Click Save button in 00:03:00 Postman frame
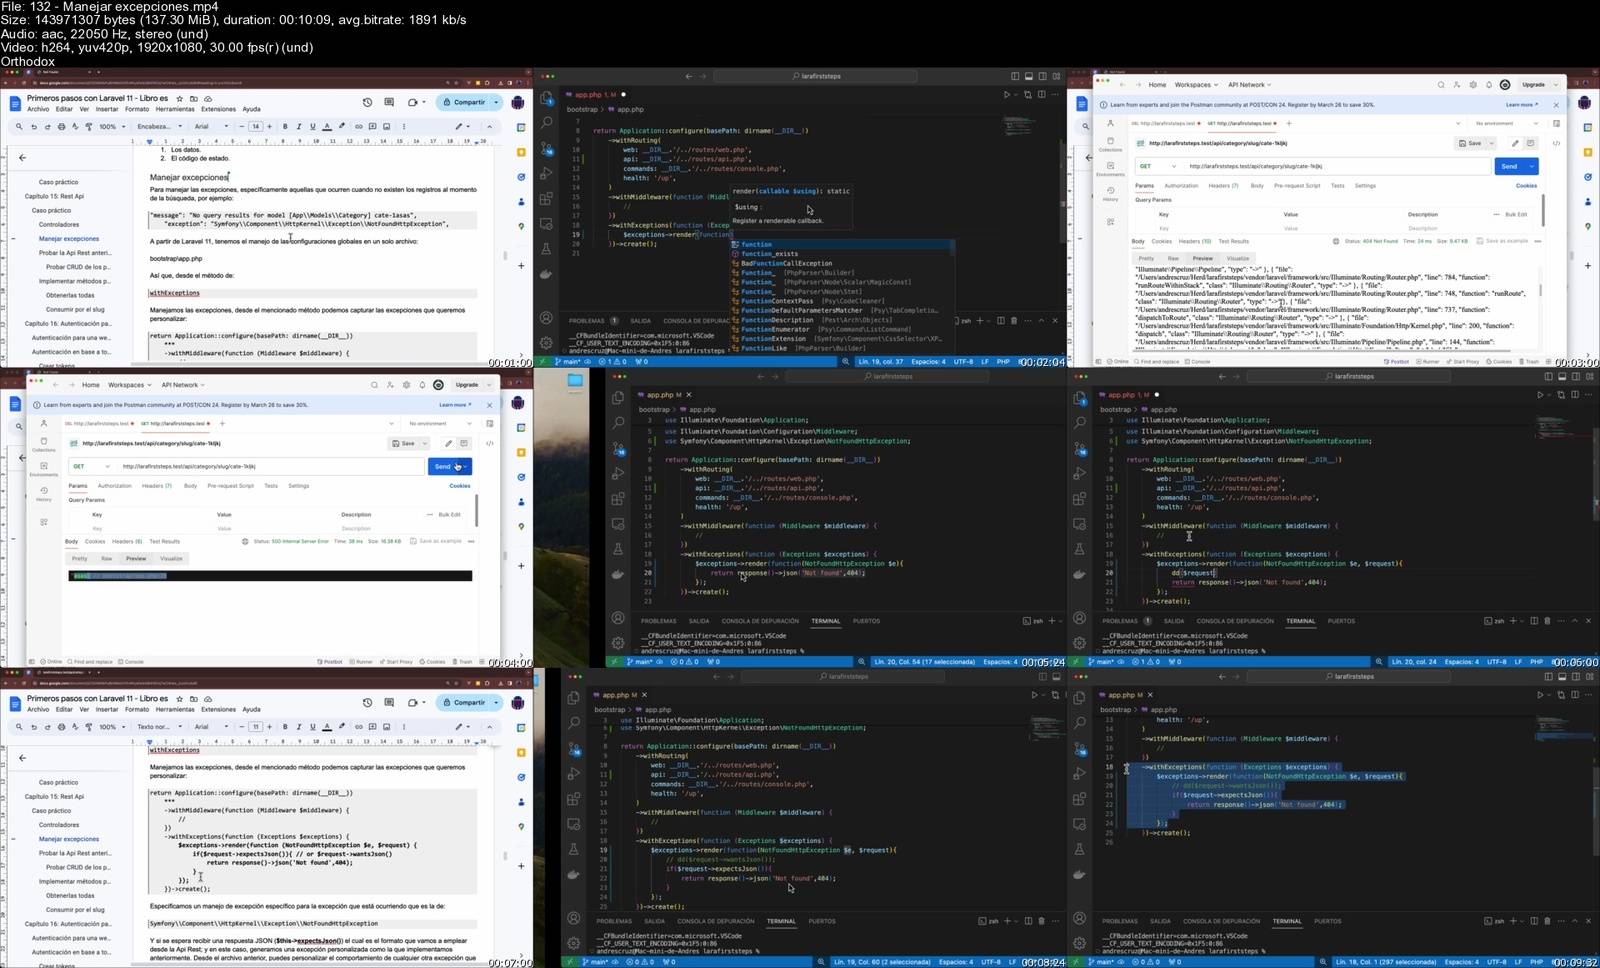 [1471, 143]
